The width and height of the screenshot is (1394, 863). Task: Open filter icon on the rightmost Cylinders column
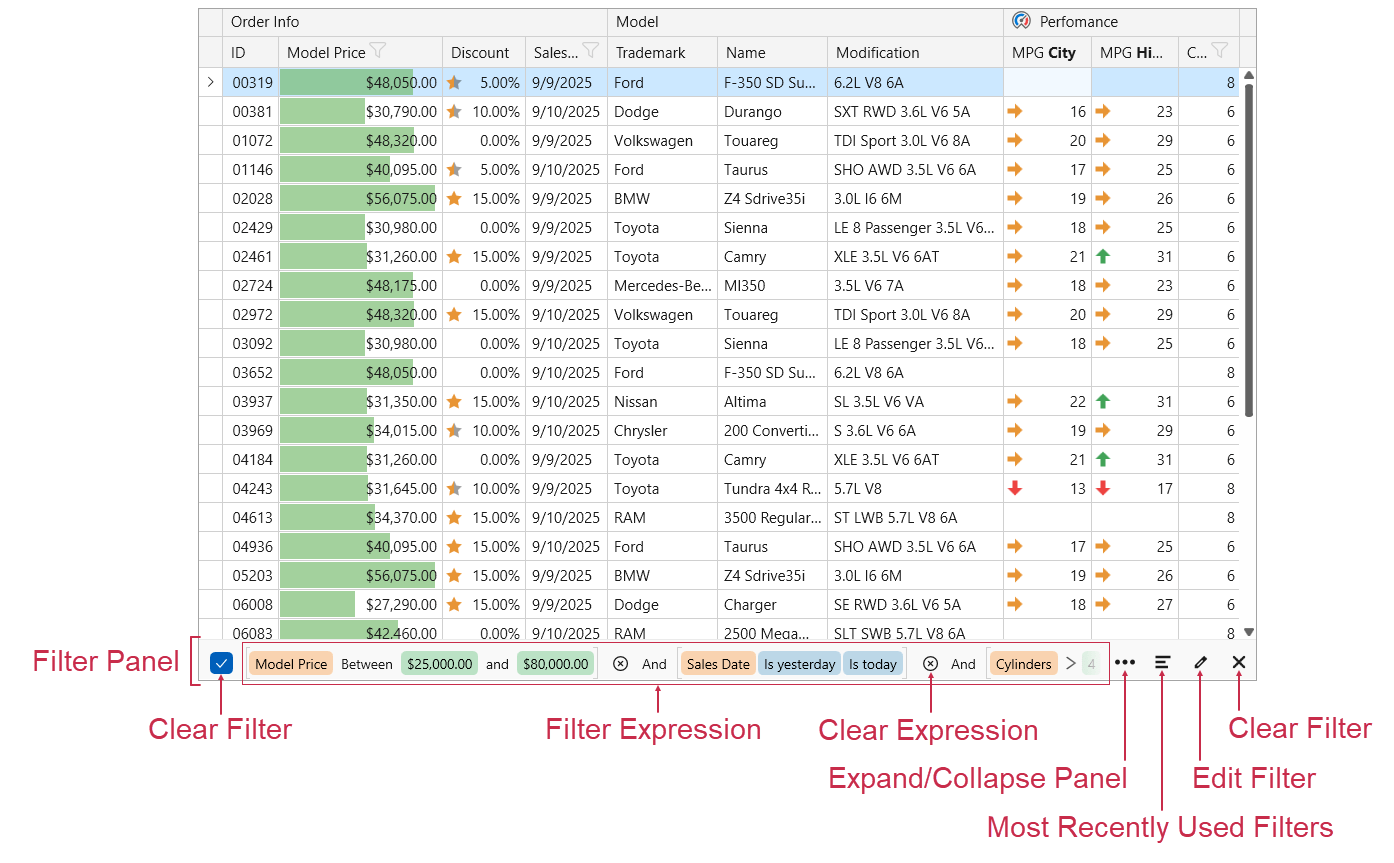click(x=1219, y=50)
